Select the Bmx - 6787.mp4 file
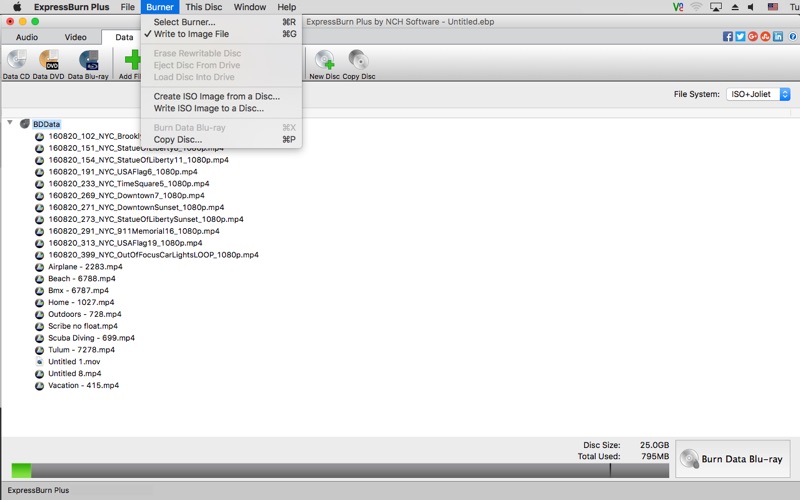Viewport: 800px width, 500px height. (78, 290)
